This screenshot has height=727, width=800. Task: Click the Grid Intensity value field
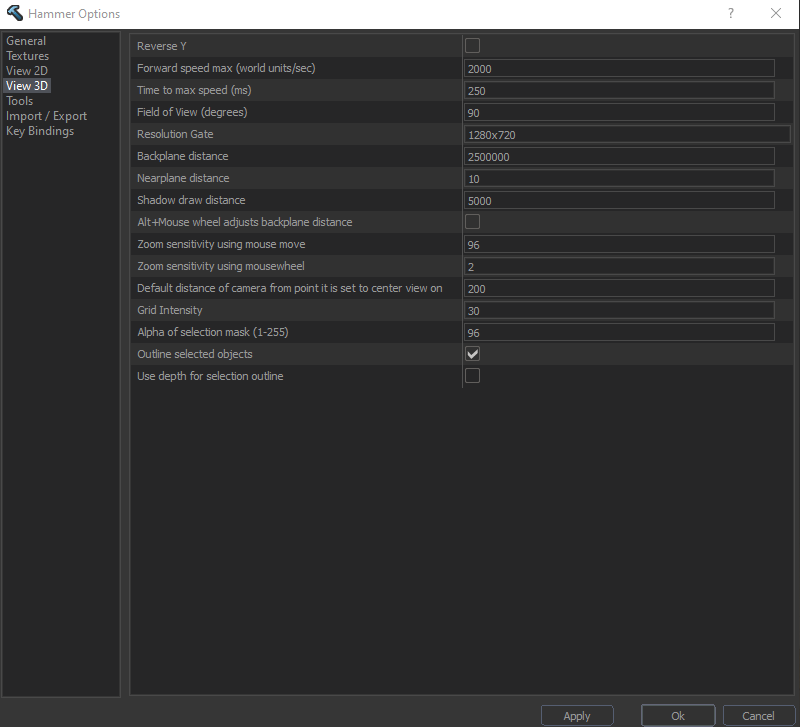click(618, 310)
